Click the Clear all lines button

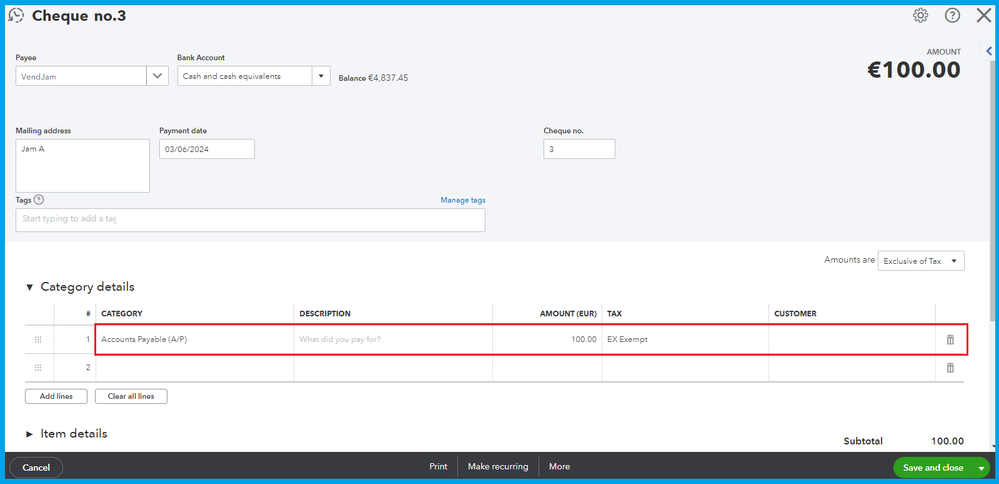pyautogui.click(x=131, y=396)
